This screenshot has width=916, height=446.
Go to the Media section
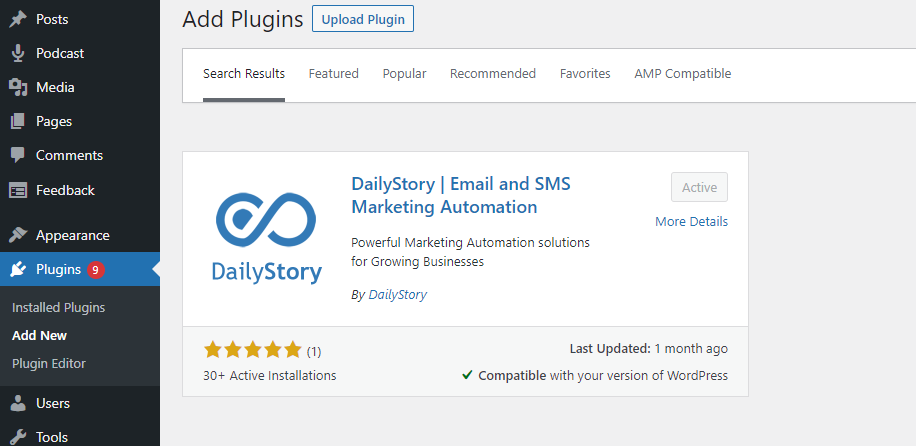pyautogui.click(x=55, y=88)
